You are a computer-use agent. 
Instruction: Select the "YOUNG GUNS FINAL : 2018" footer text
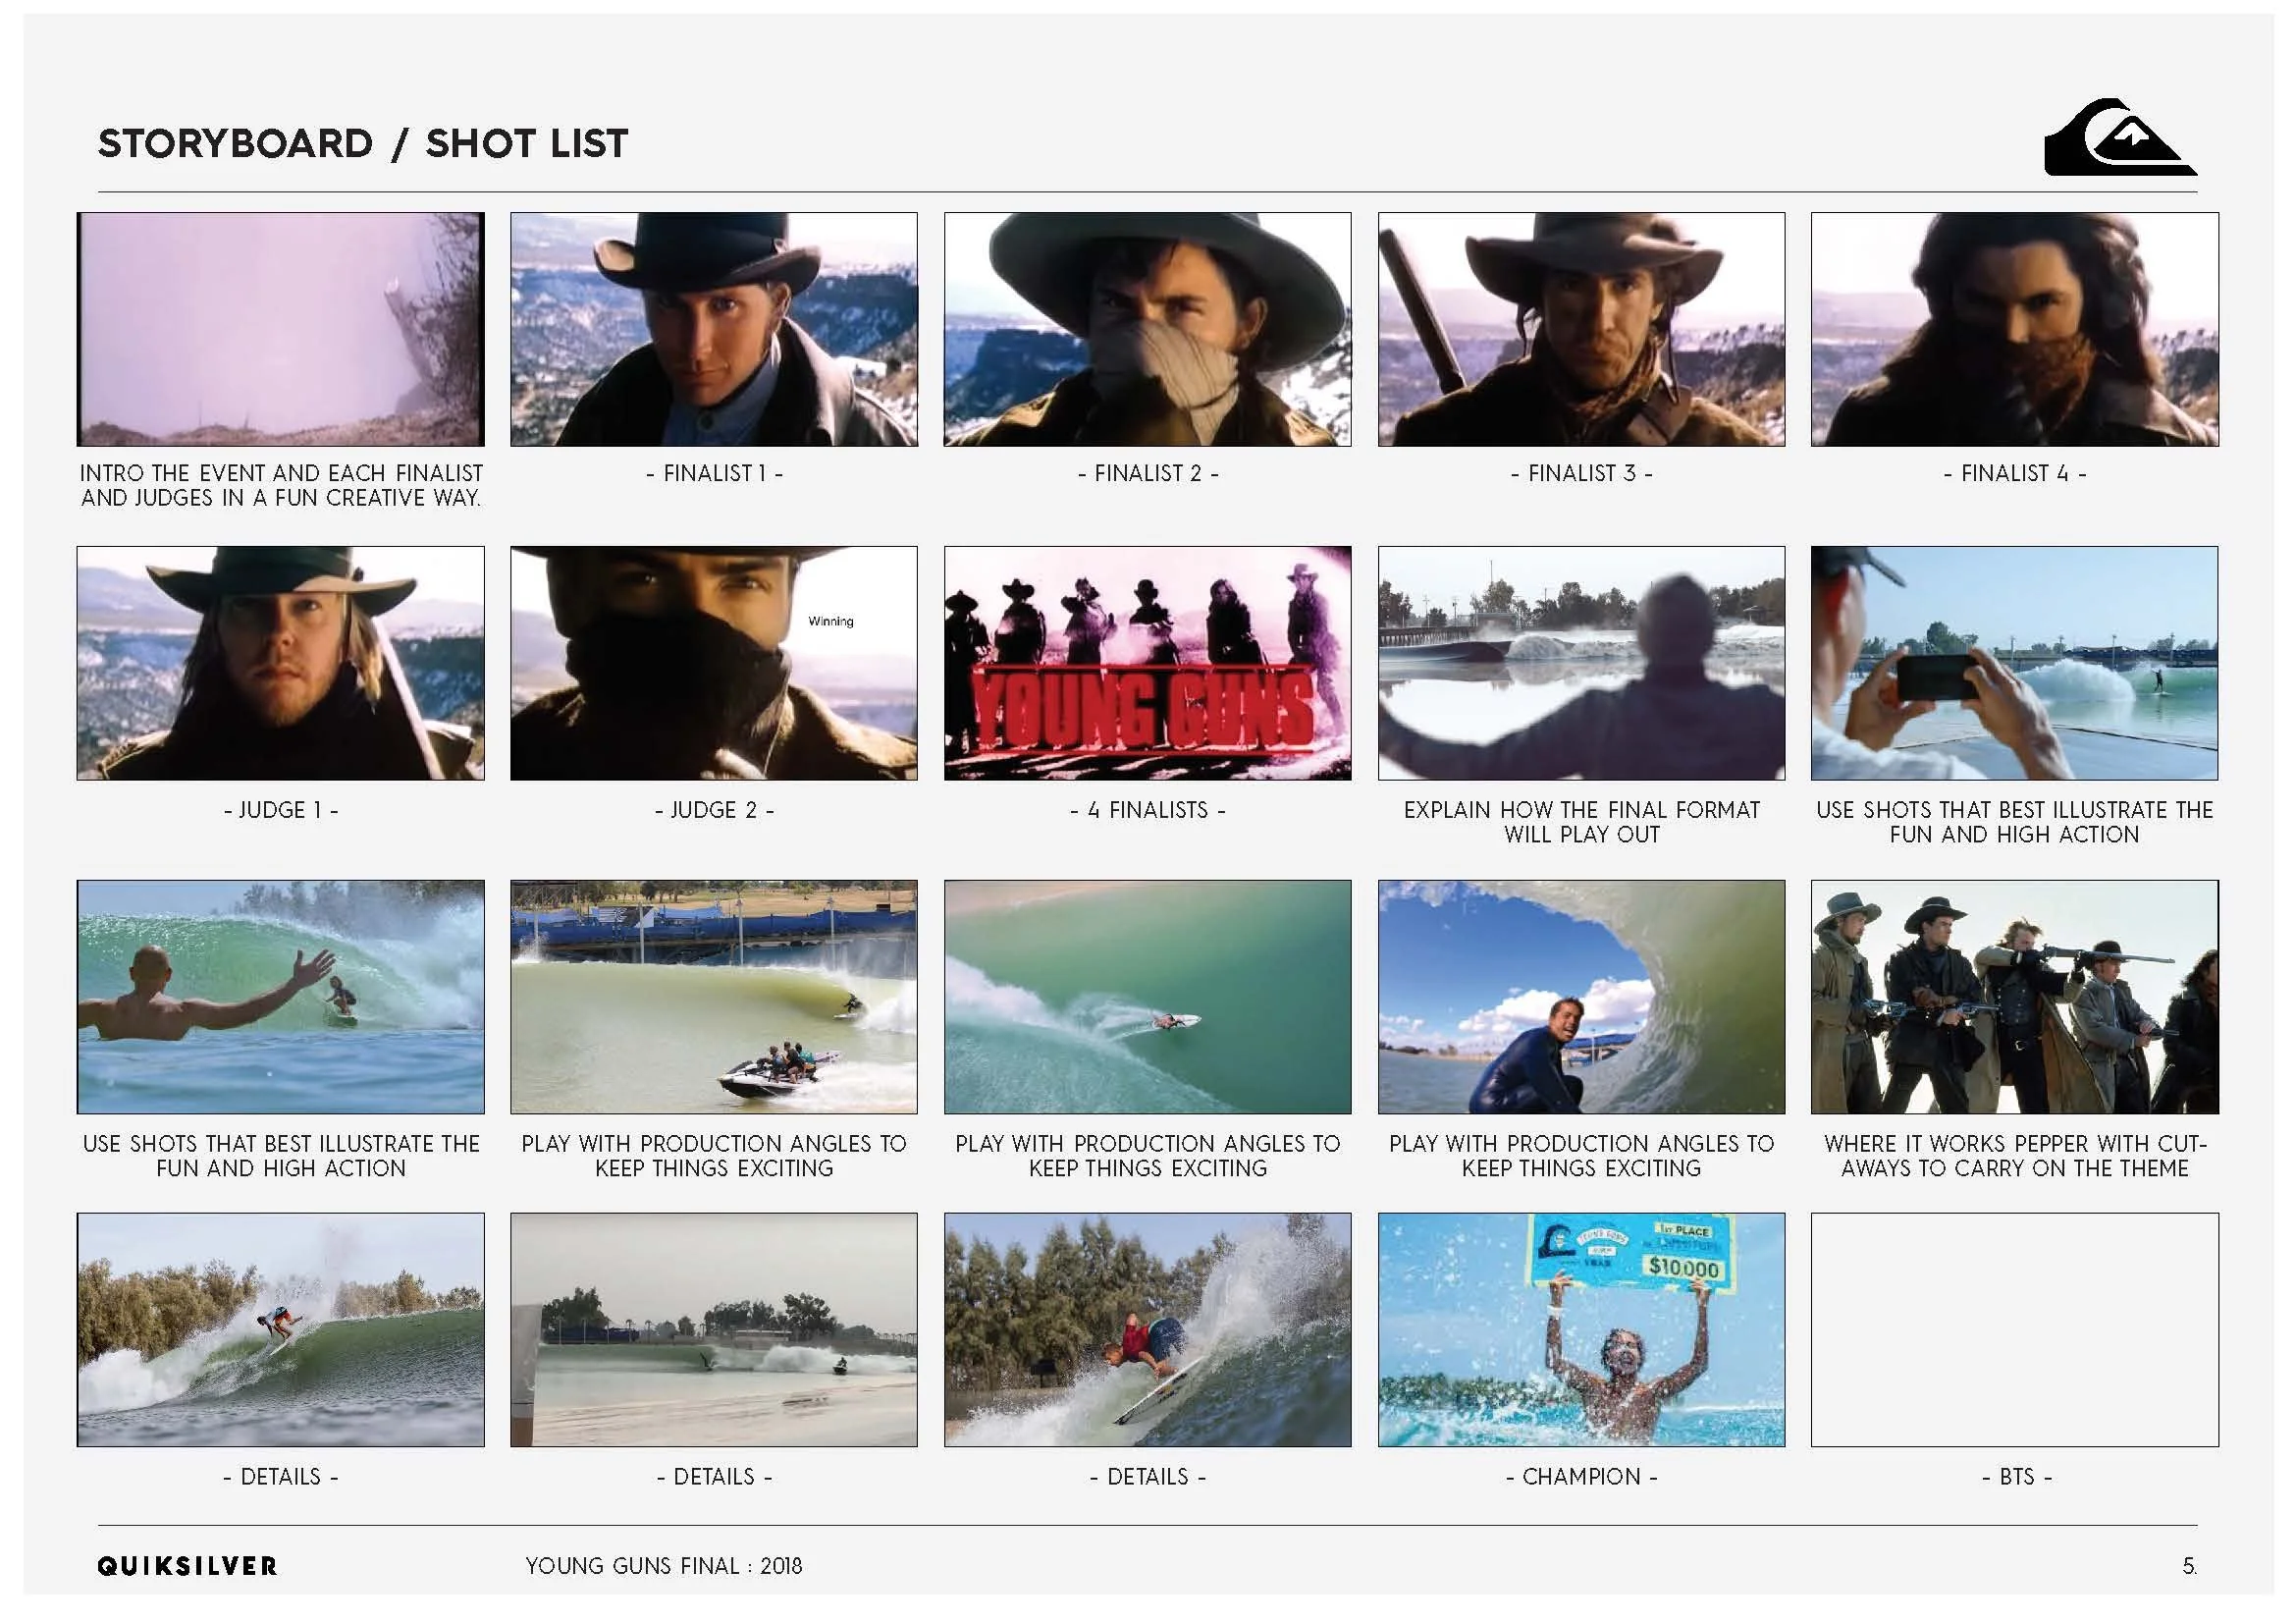click(x=664, y=1566)
